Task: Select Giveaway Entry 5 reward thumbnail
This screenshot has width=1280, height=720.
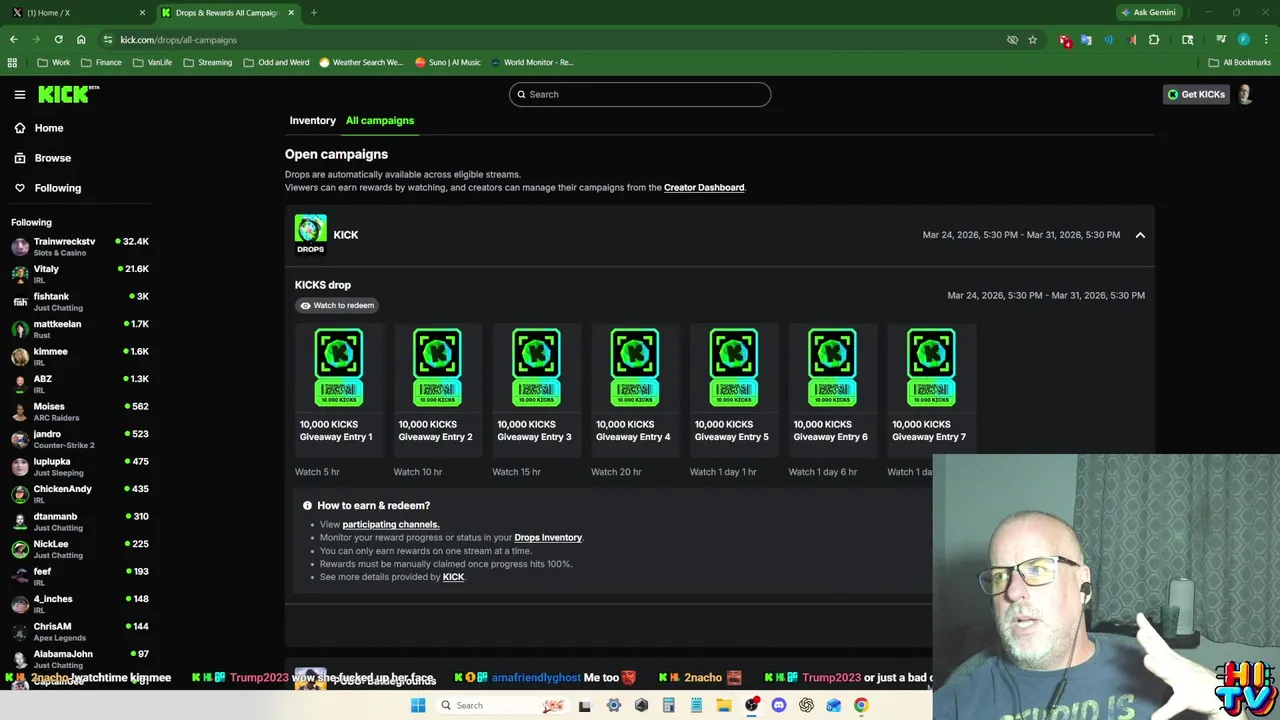Action: (x=733, y=367)
